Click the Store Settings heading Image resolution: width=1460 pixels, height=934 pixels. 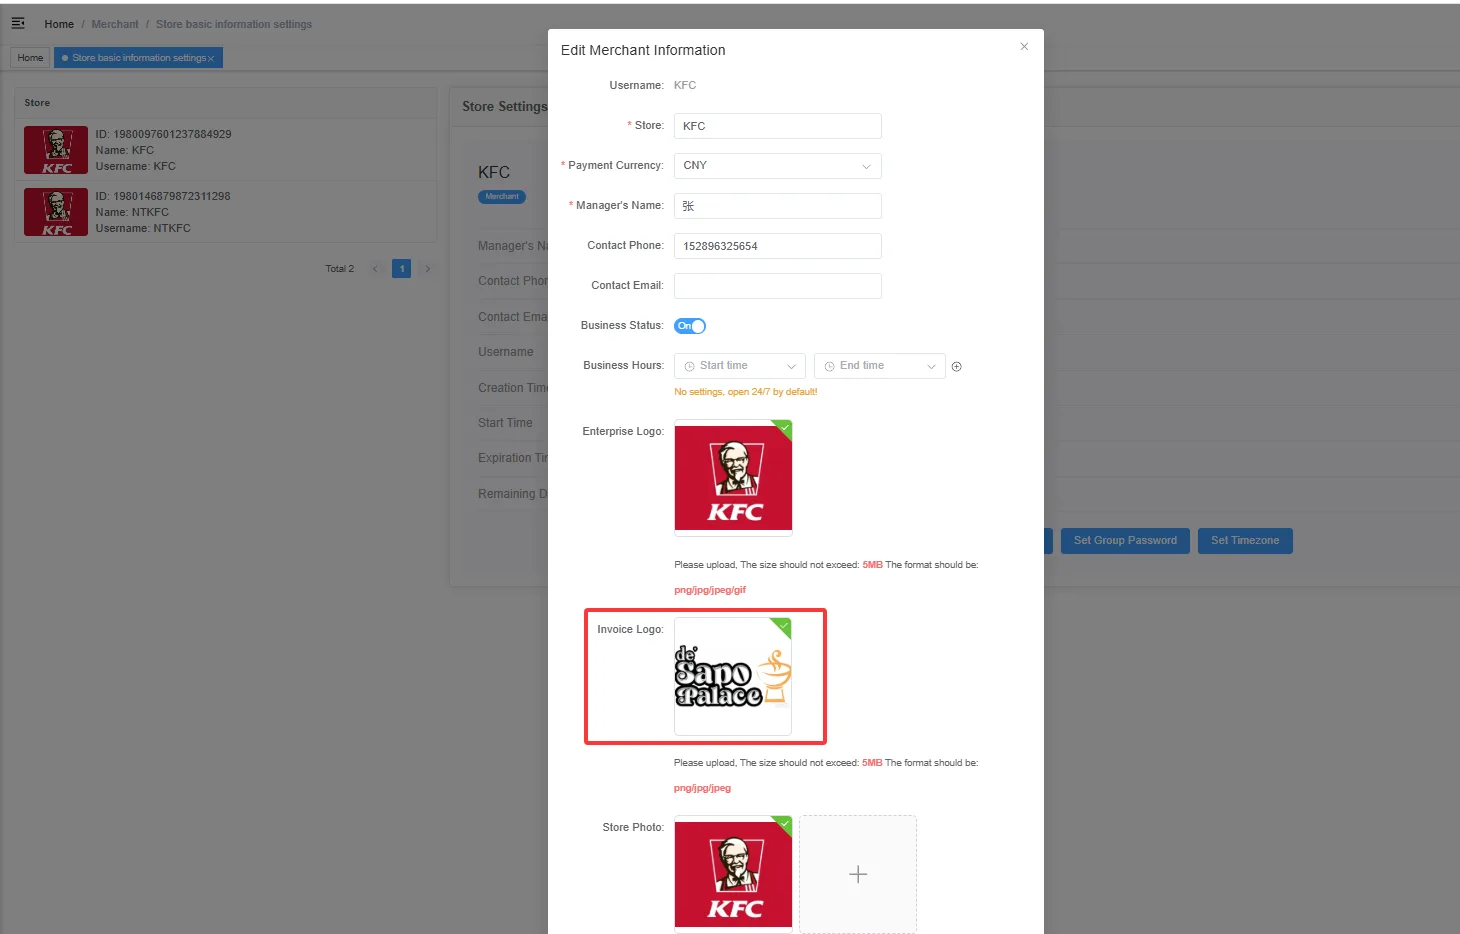505,107
